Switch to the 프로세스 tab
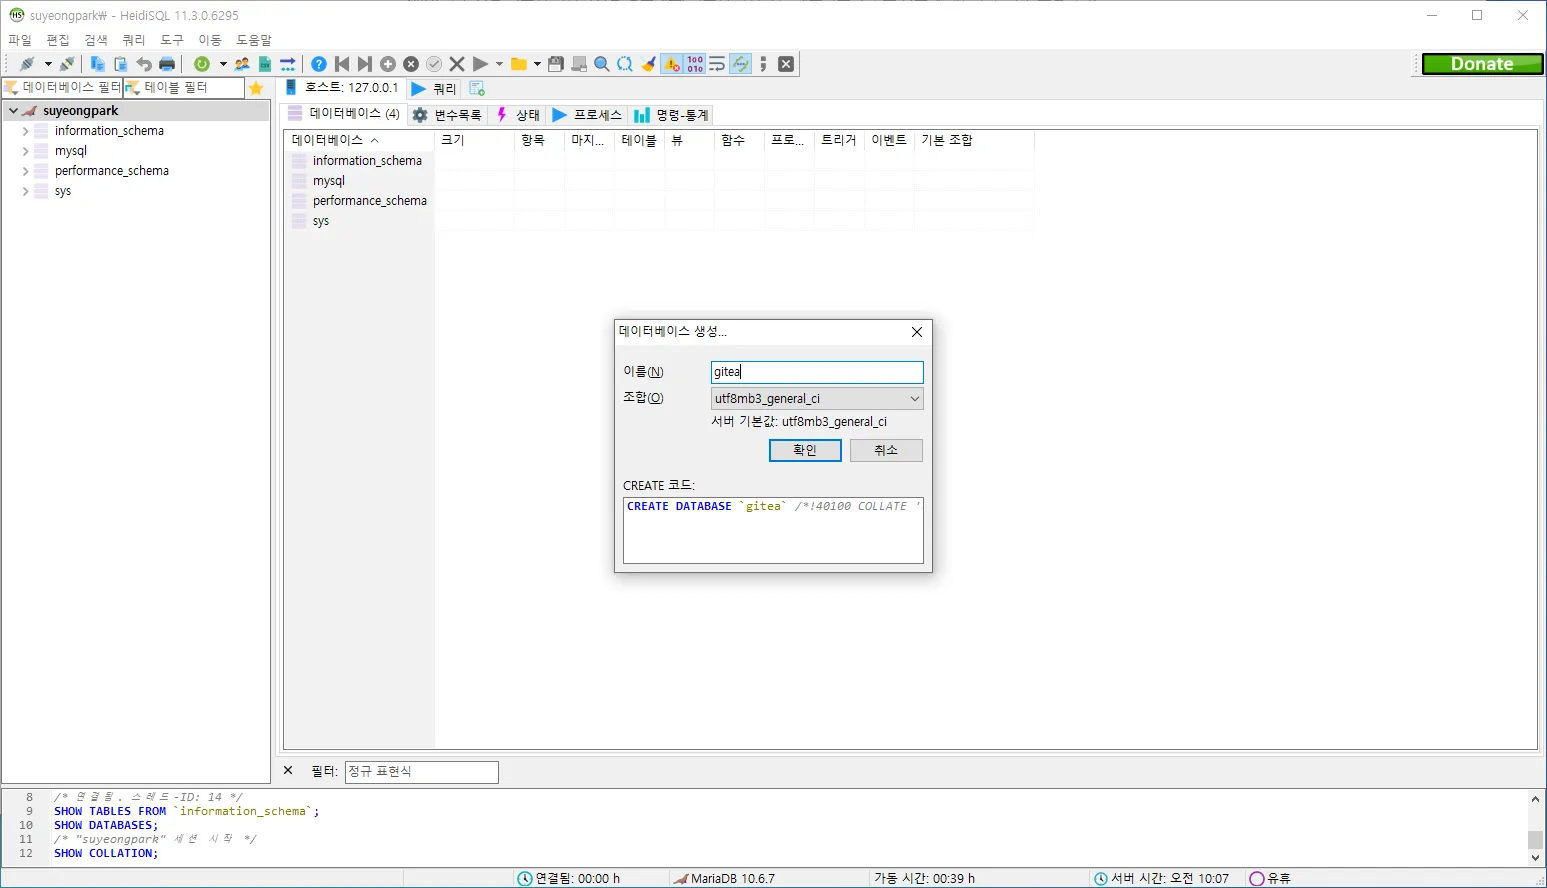The height and width of the screenshot is (888, 1547). pyautogui.click(x=587, y=115)
